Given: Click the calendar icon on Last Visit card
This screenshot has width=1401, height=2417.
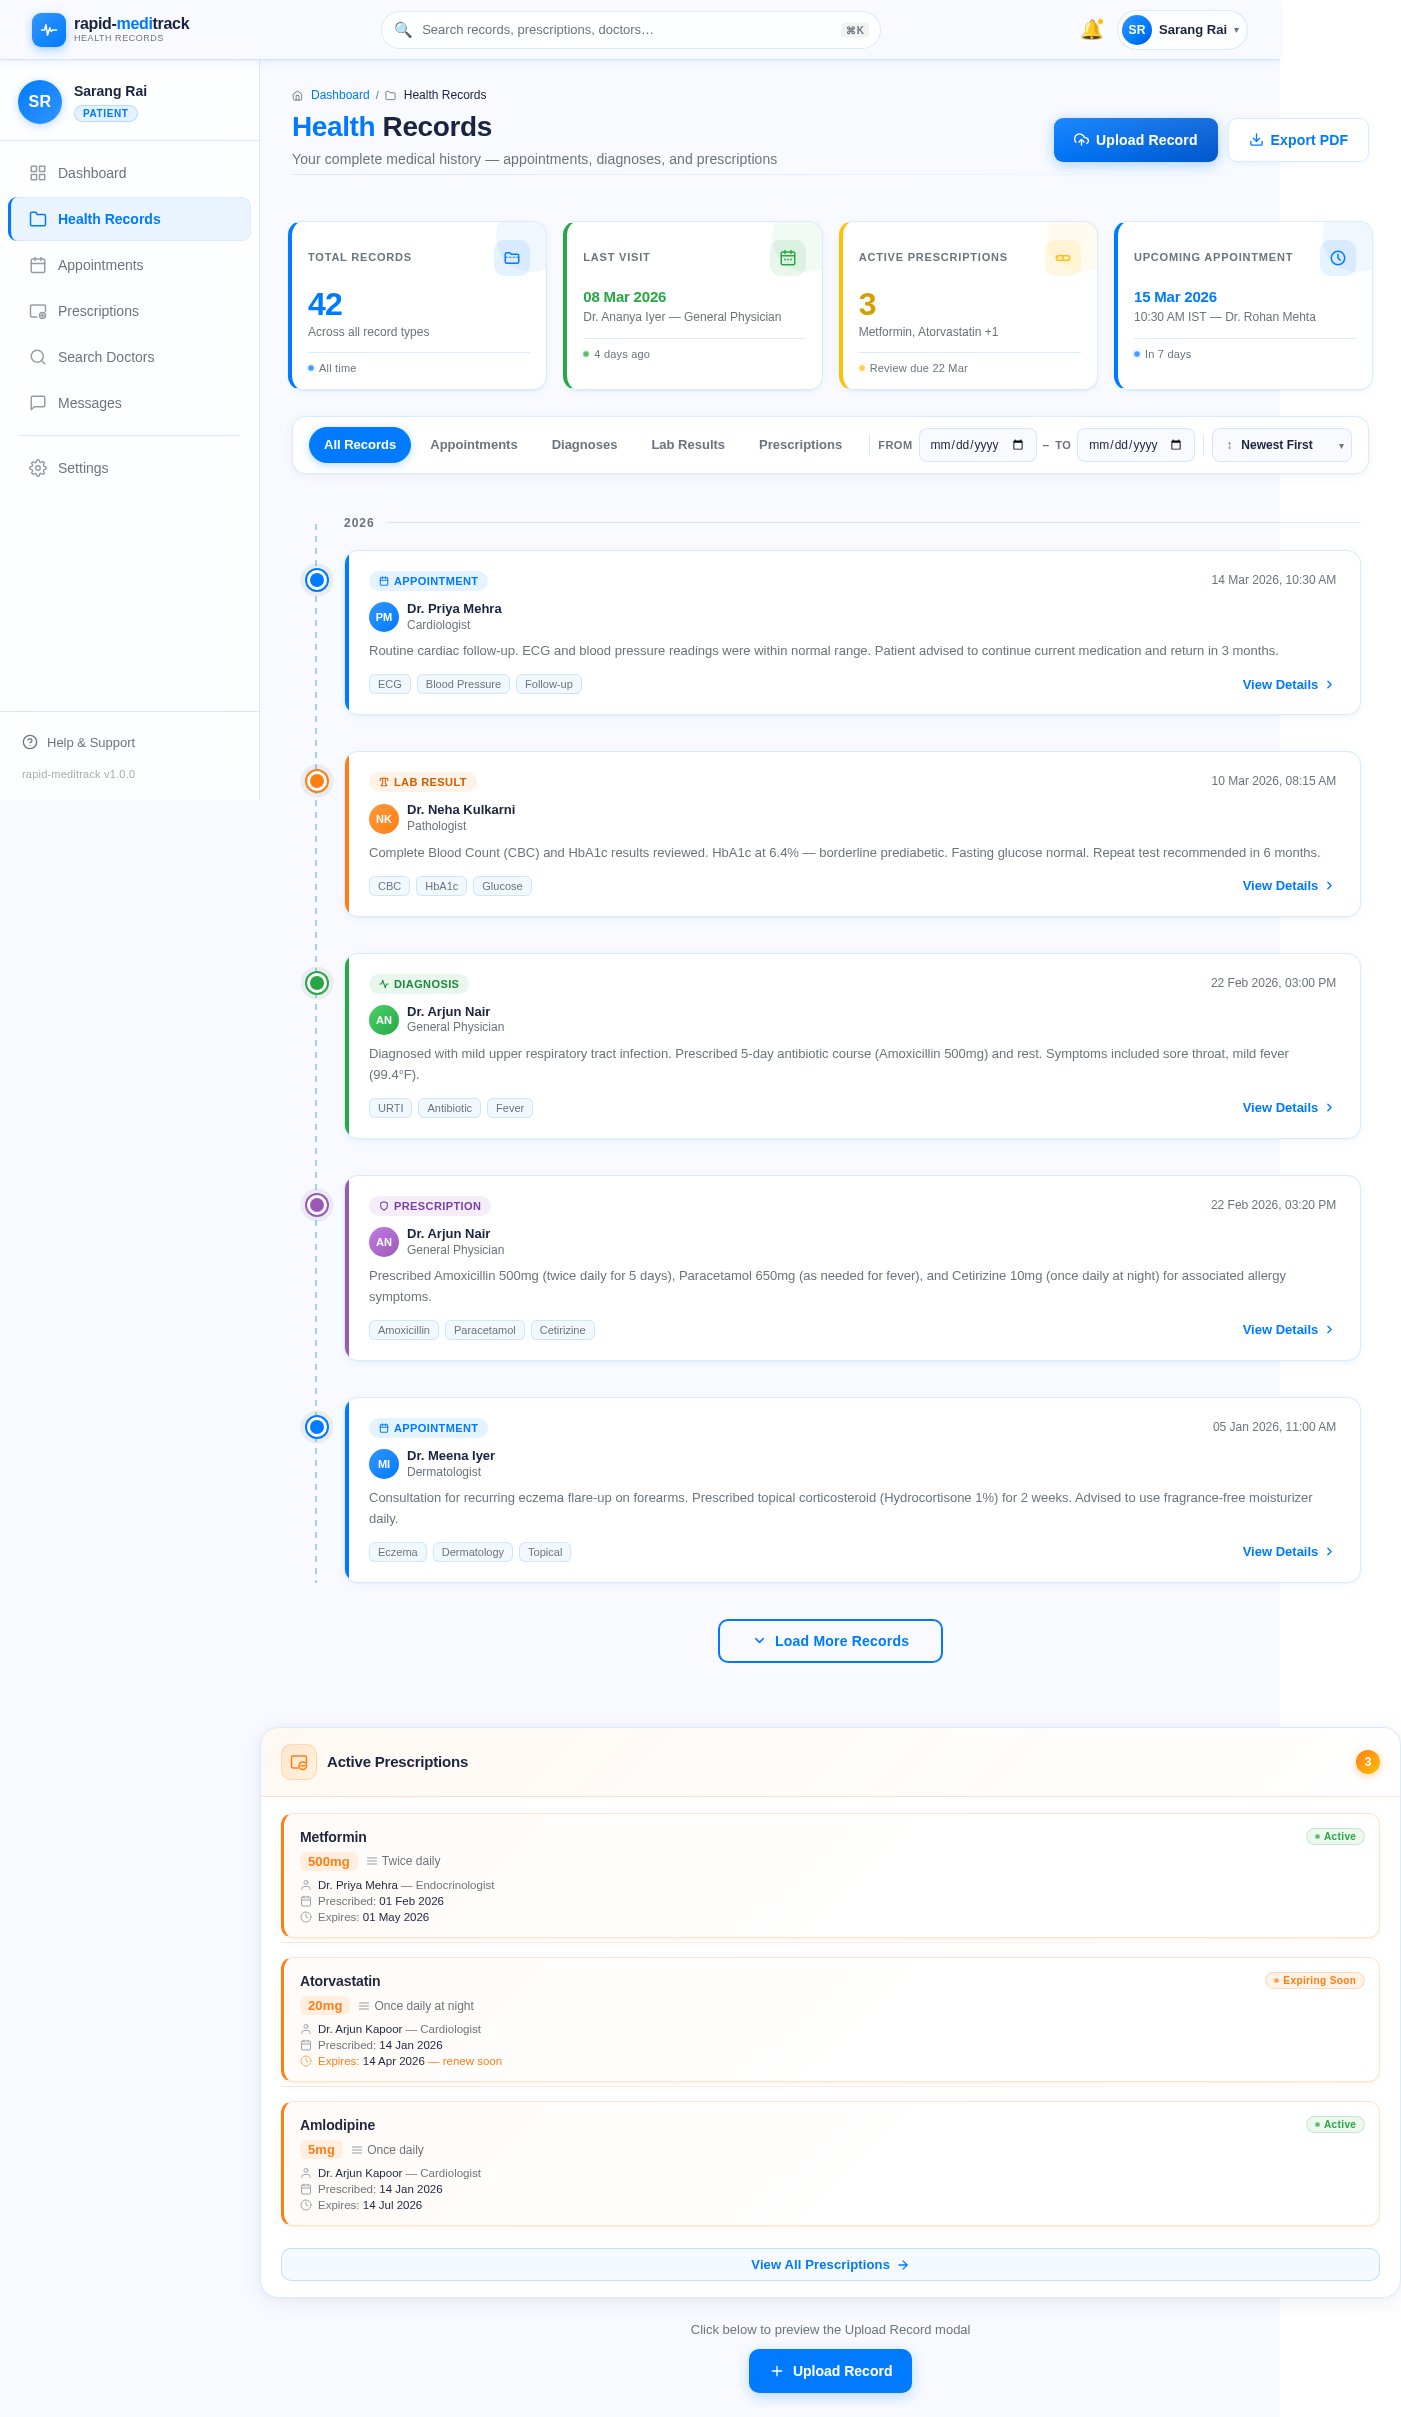Looking at the screenshot, I should [788, 257].
